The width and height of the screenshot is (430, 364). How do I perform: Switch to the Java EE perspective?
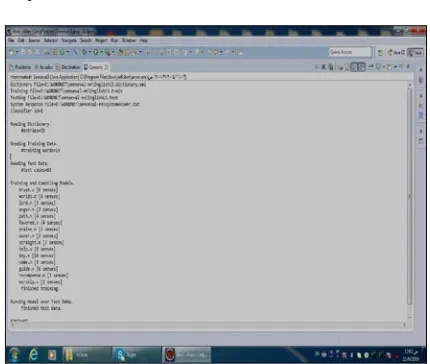click(x=396, y=52)
